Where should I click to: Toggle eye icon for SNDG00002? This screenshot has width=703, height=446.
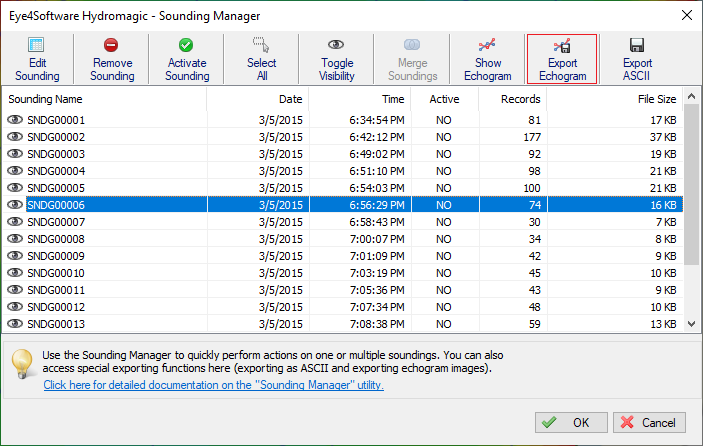(x=15, y=137)
